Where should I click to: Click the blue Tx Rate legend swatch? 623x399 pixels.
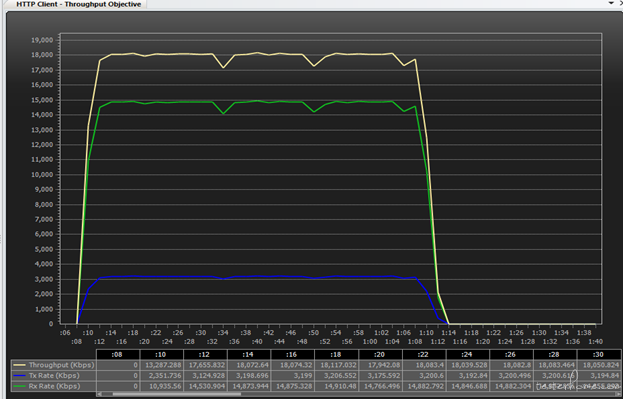(x=19, y=376)
